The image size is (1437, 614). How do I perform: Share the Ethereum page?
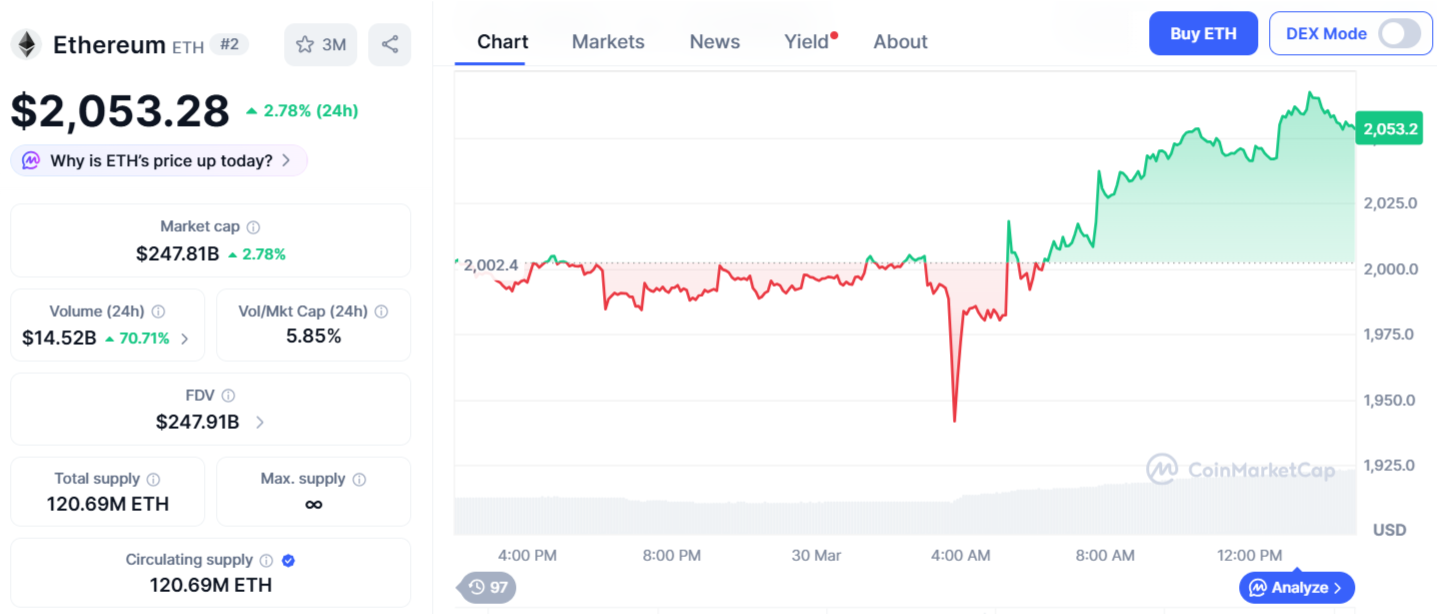point(389,44)
